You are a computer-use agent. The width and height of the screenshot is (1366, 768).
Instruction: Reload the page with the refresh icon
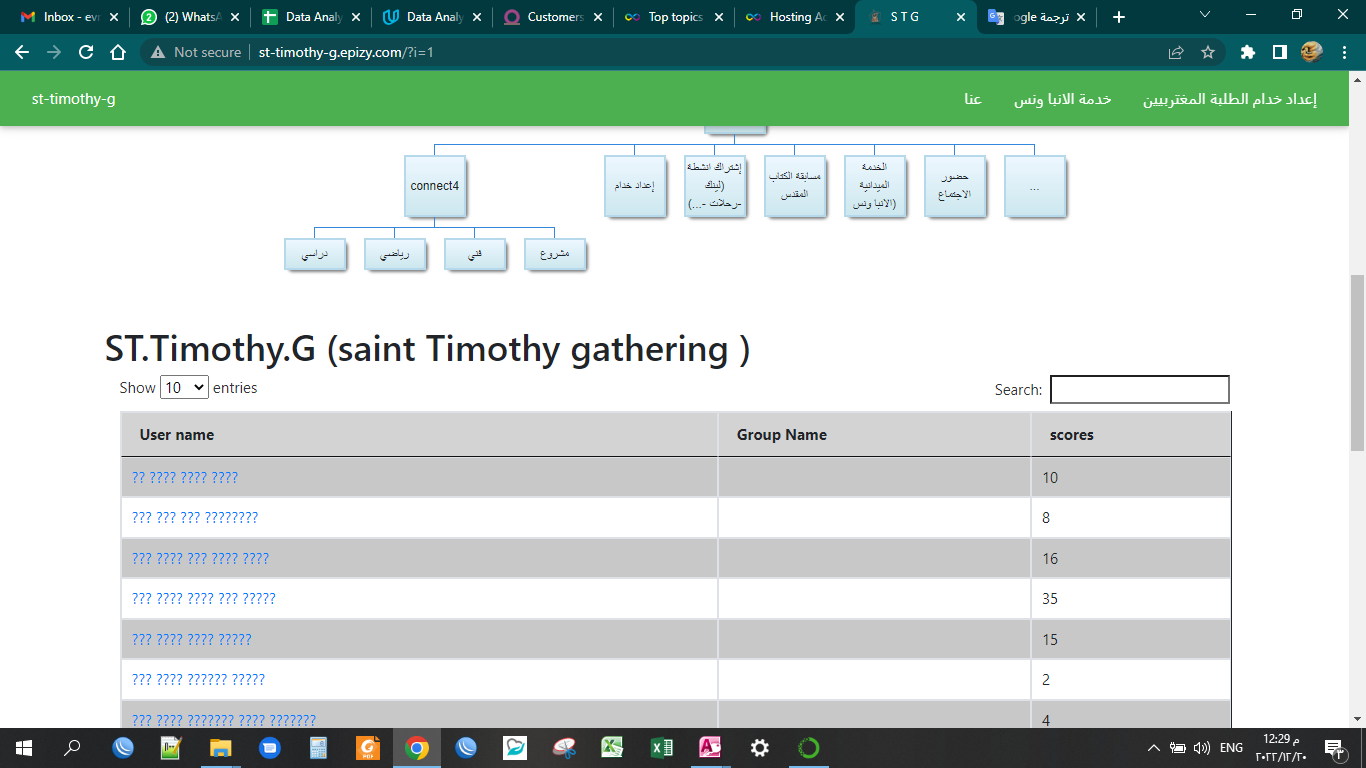(x=86, y=52)
